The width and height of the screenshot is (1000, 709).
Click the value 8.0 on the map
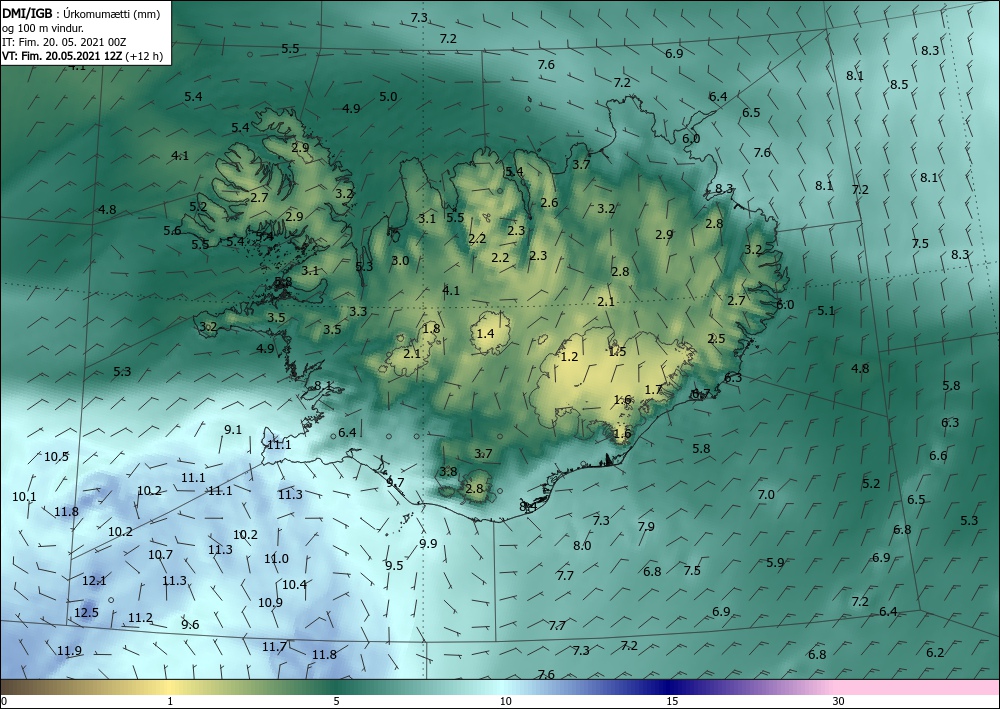point(582,545)
